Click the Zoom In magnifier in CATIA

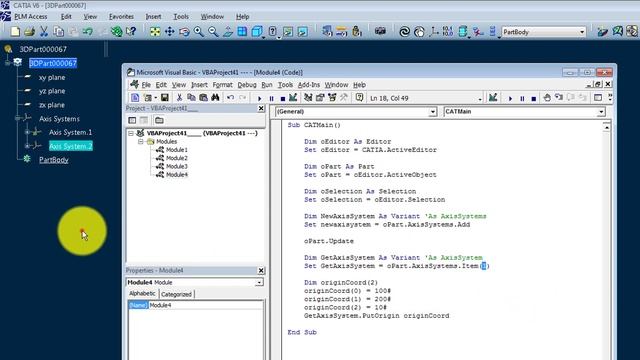pos(199,31)
